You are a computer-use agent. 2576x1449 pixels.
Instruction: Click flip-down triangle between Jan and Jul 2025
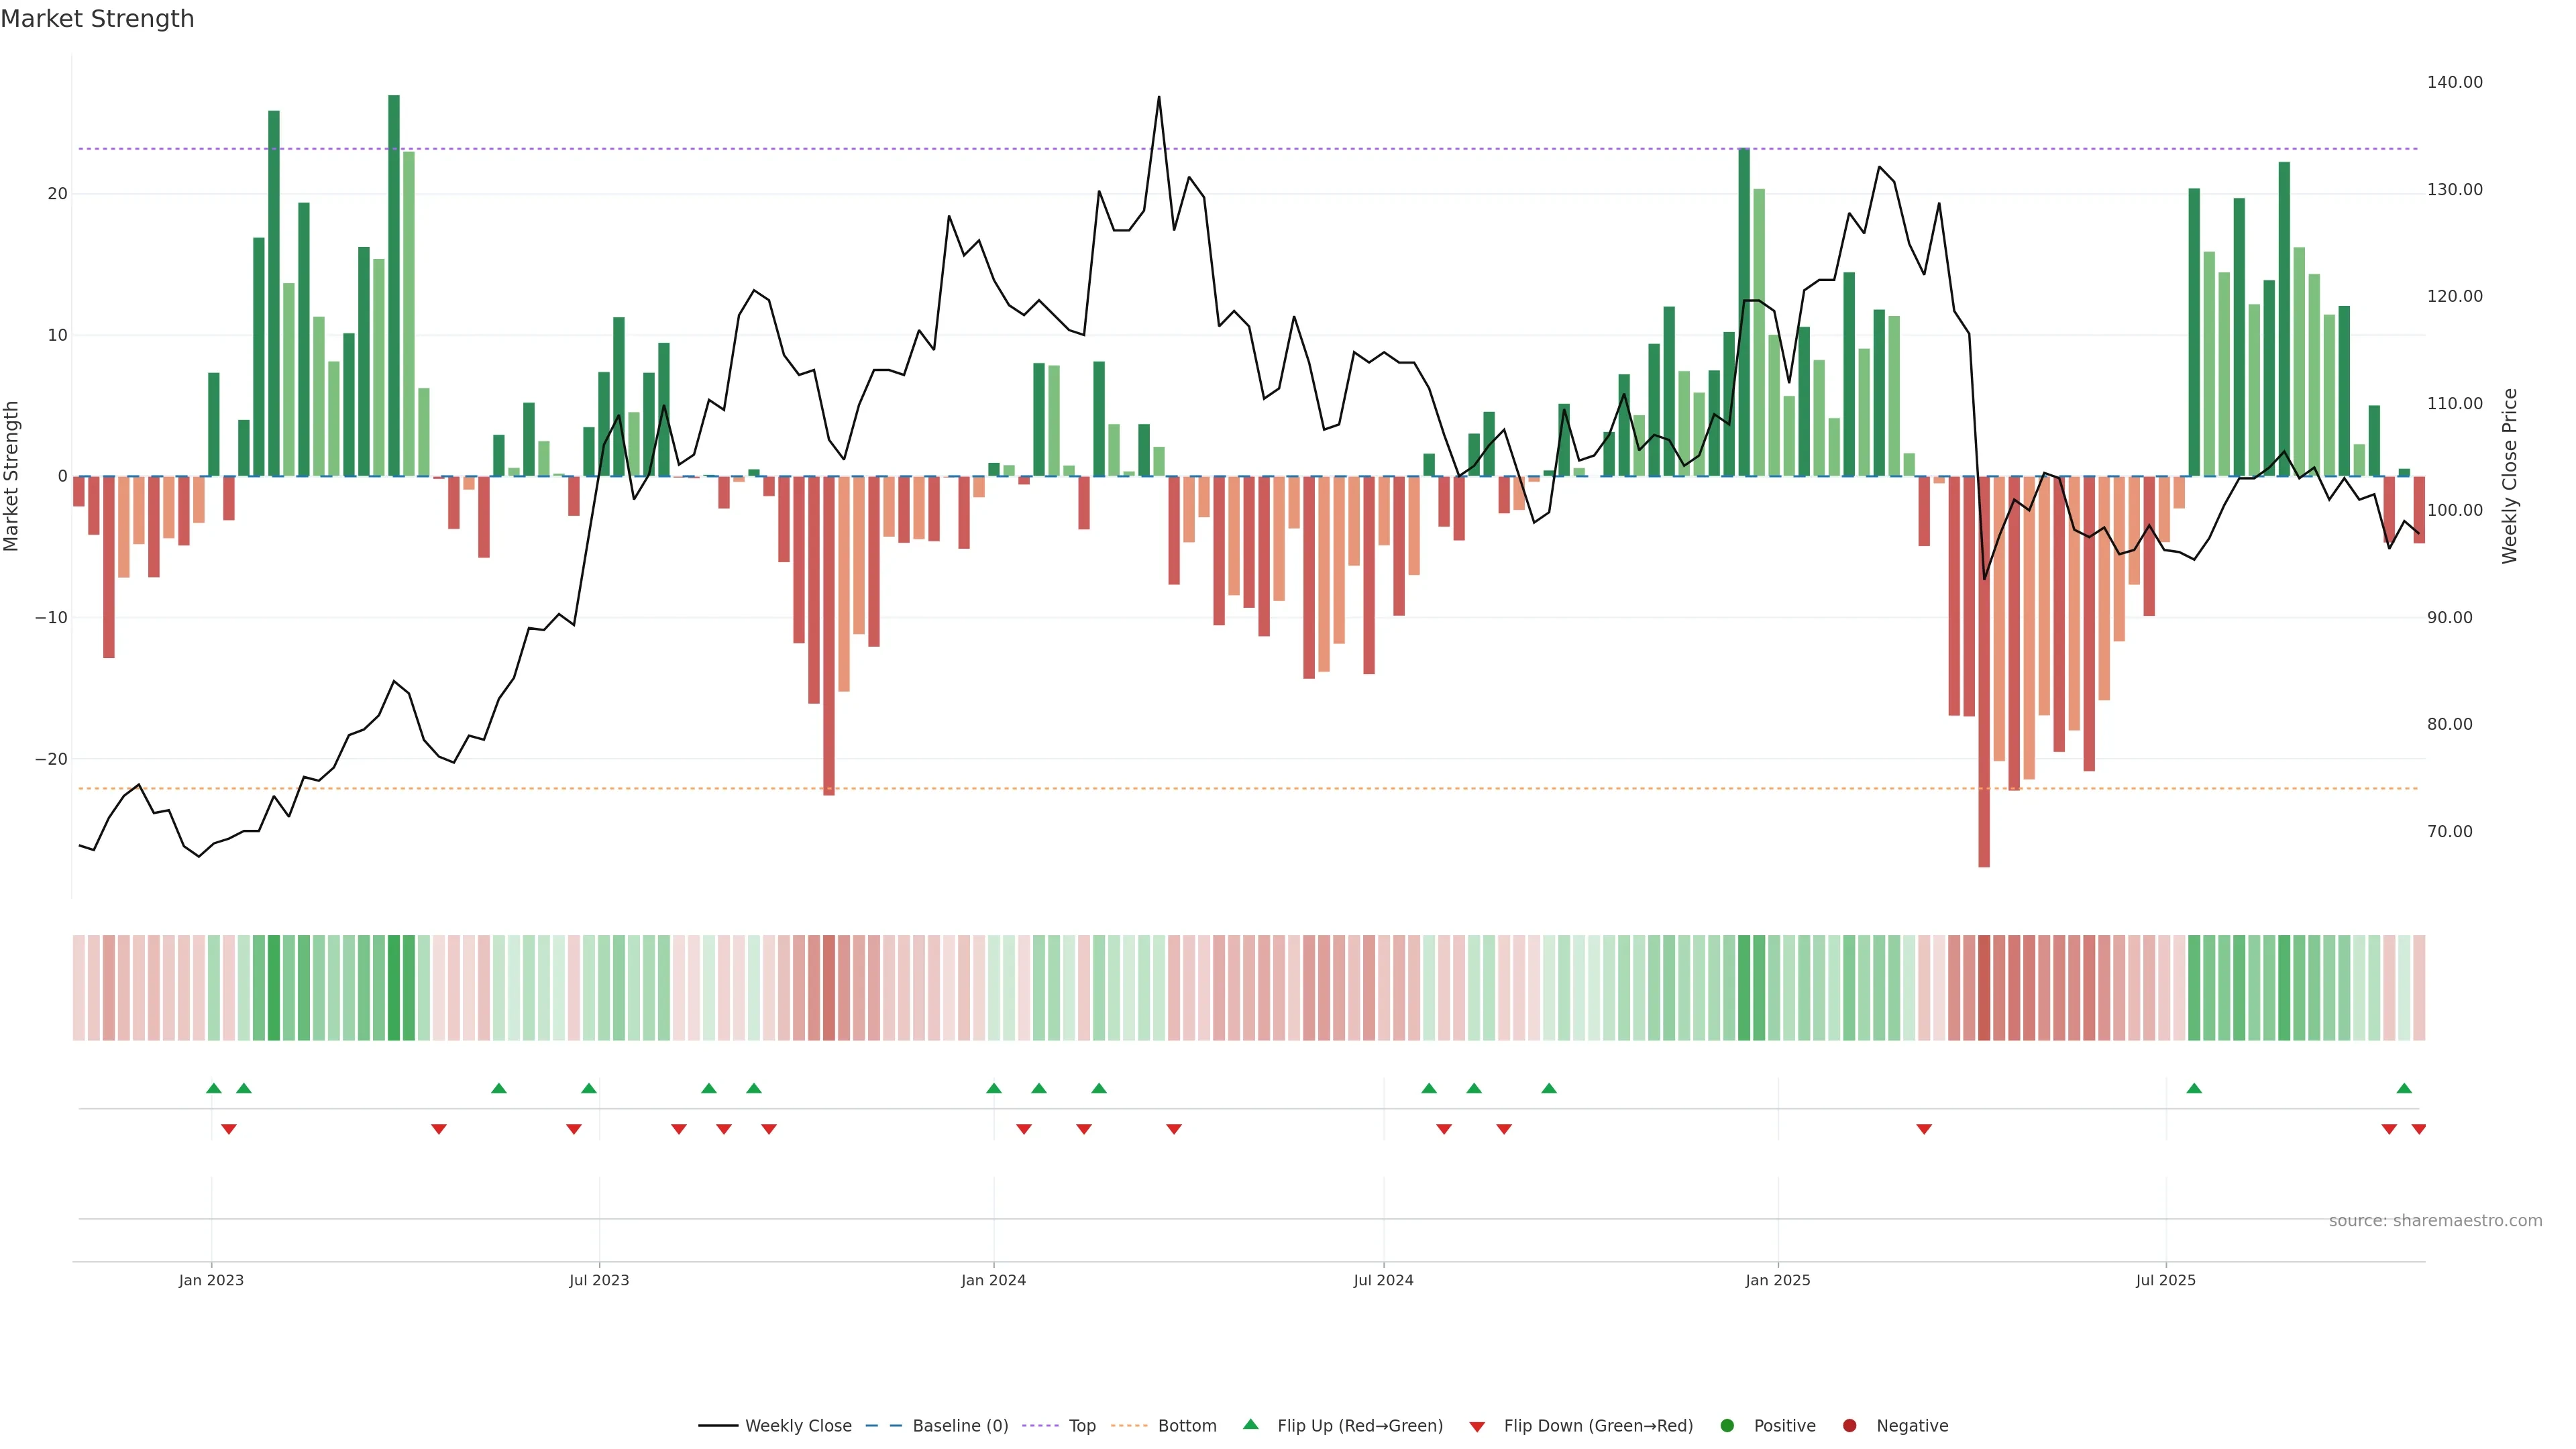point(1924,1129)
